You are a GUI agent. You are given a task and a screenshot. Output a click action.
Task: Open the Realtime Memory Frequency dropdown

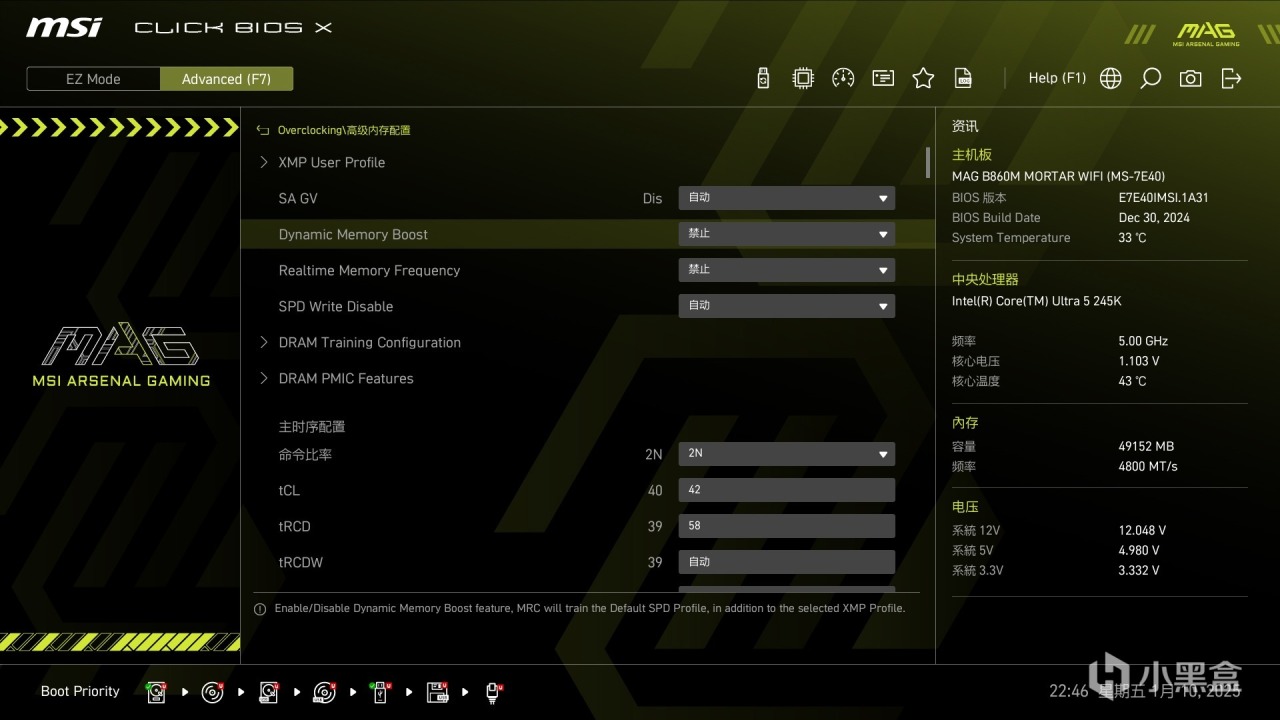coord(787,270)
